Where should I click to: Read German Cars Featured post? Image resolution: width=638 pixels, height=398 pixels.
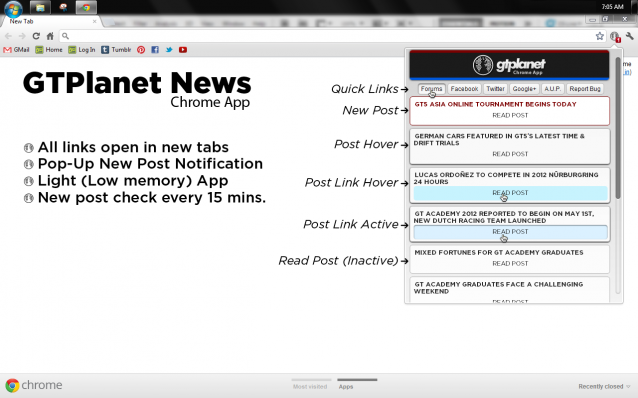tap(510, 154)
